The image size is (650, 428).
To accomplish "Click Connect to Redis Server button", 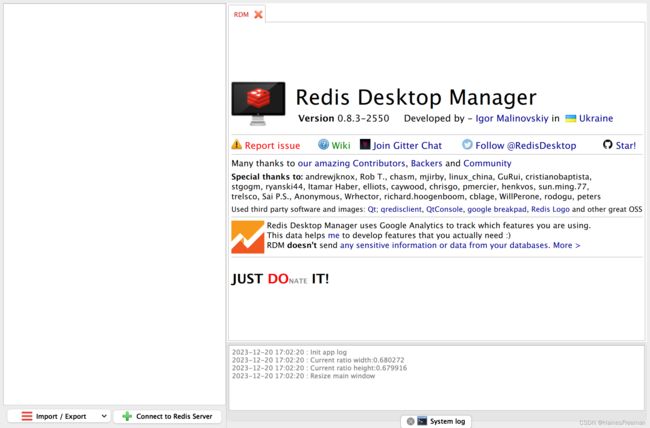I will point(167,416).
